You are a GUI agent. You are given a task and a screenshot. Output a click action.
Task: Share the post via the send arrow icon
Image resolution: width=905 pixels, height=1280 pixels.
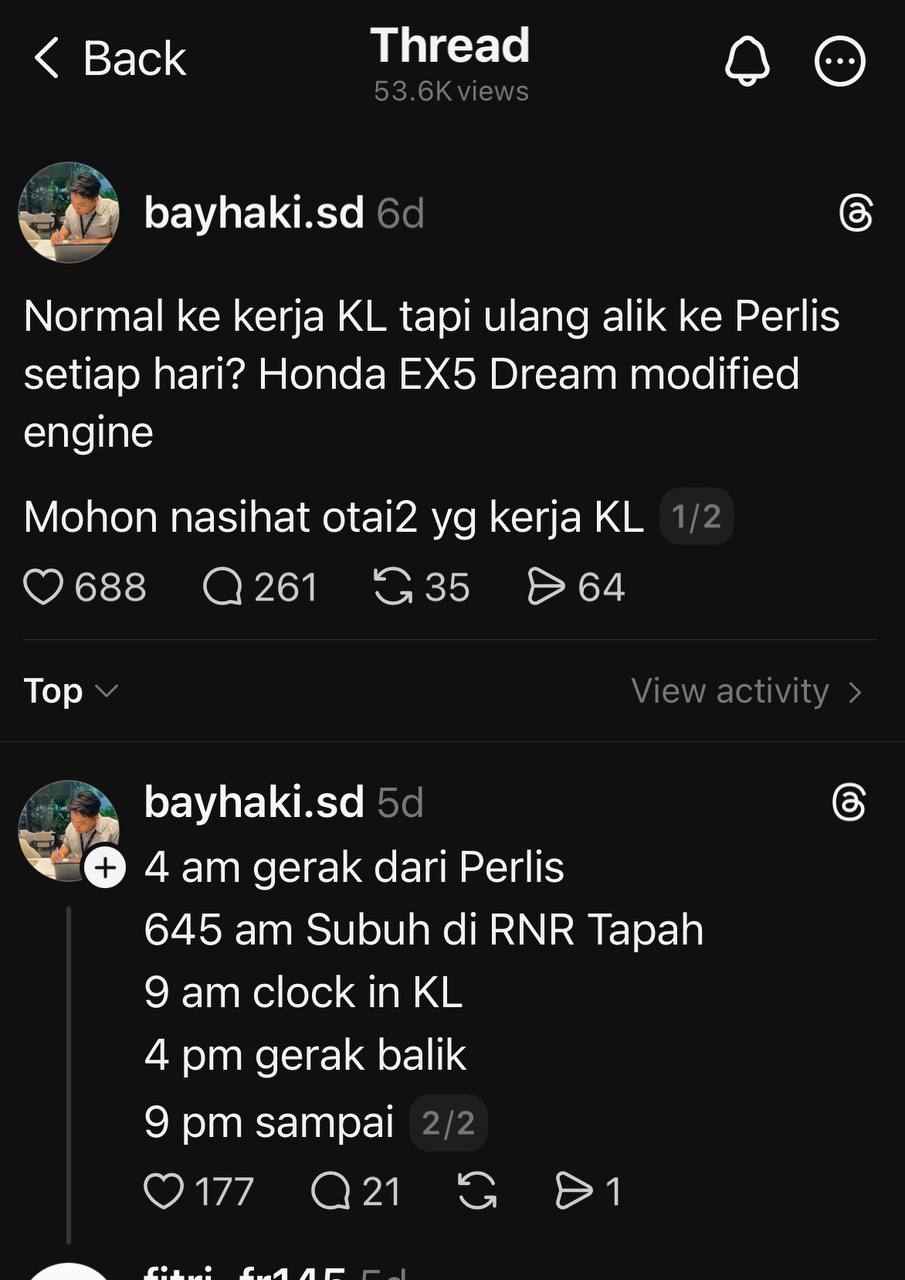coord(546,588)
